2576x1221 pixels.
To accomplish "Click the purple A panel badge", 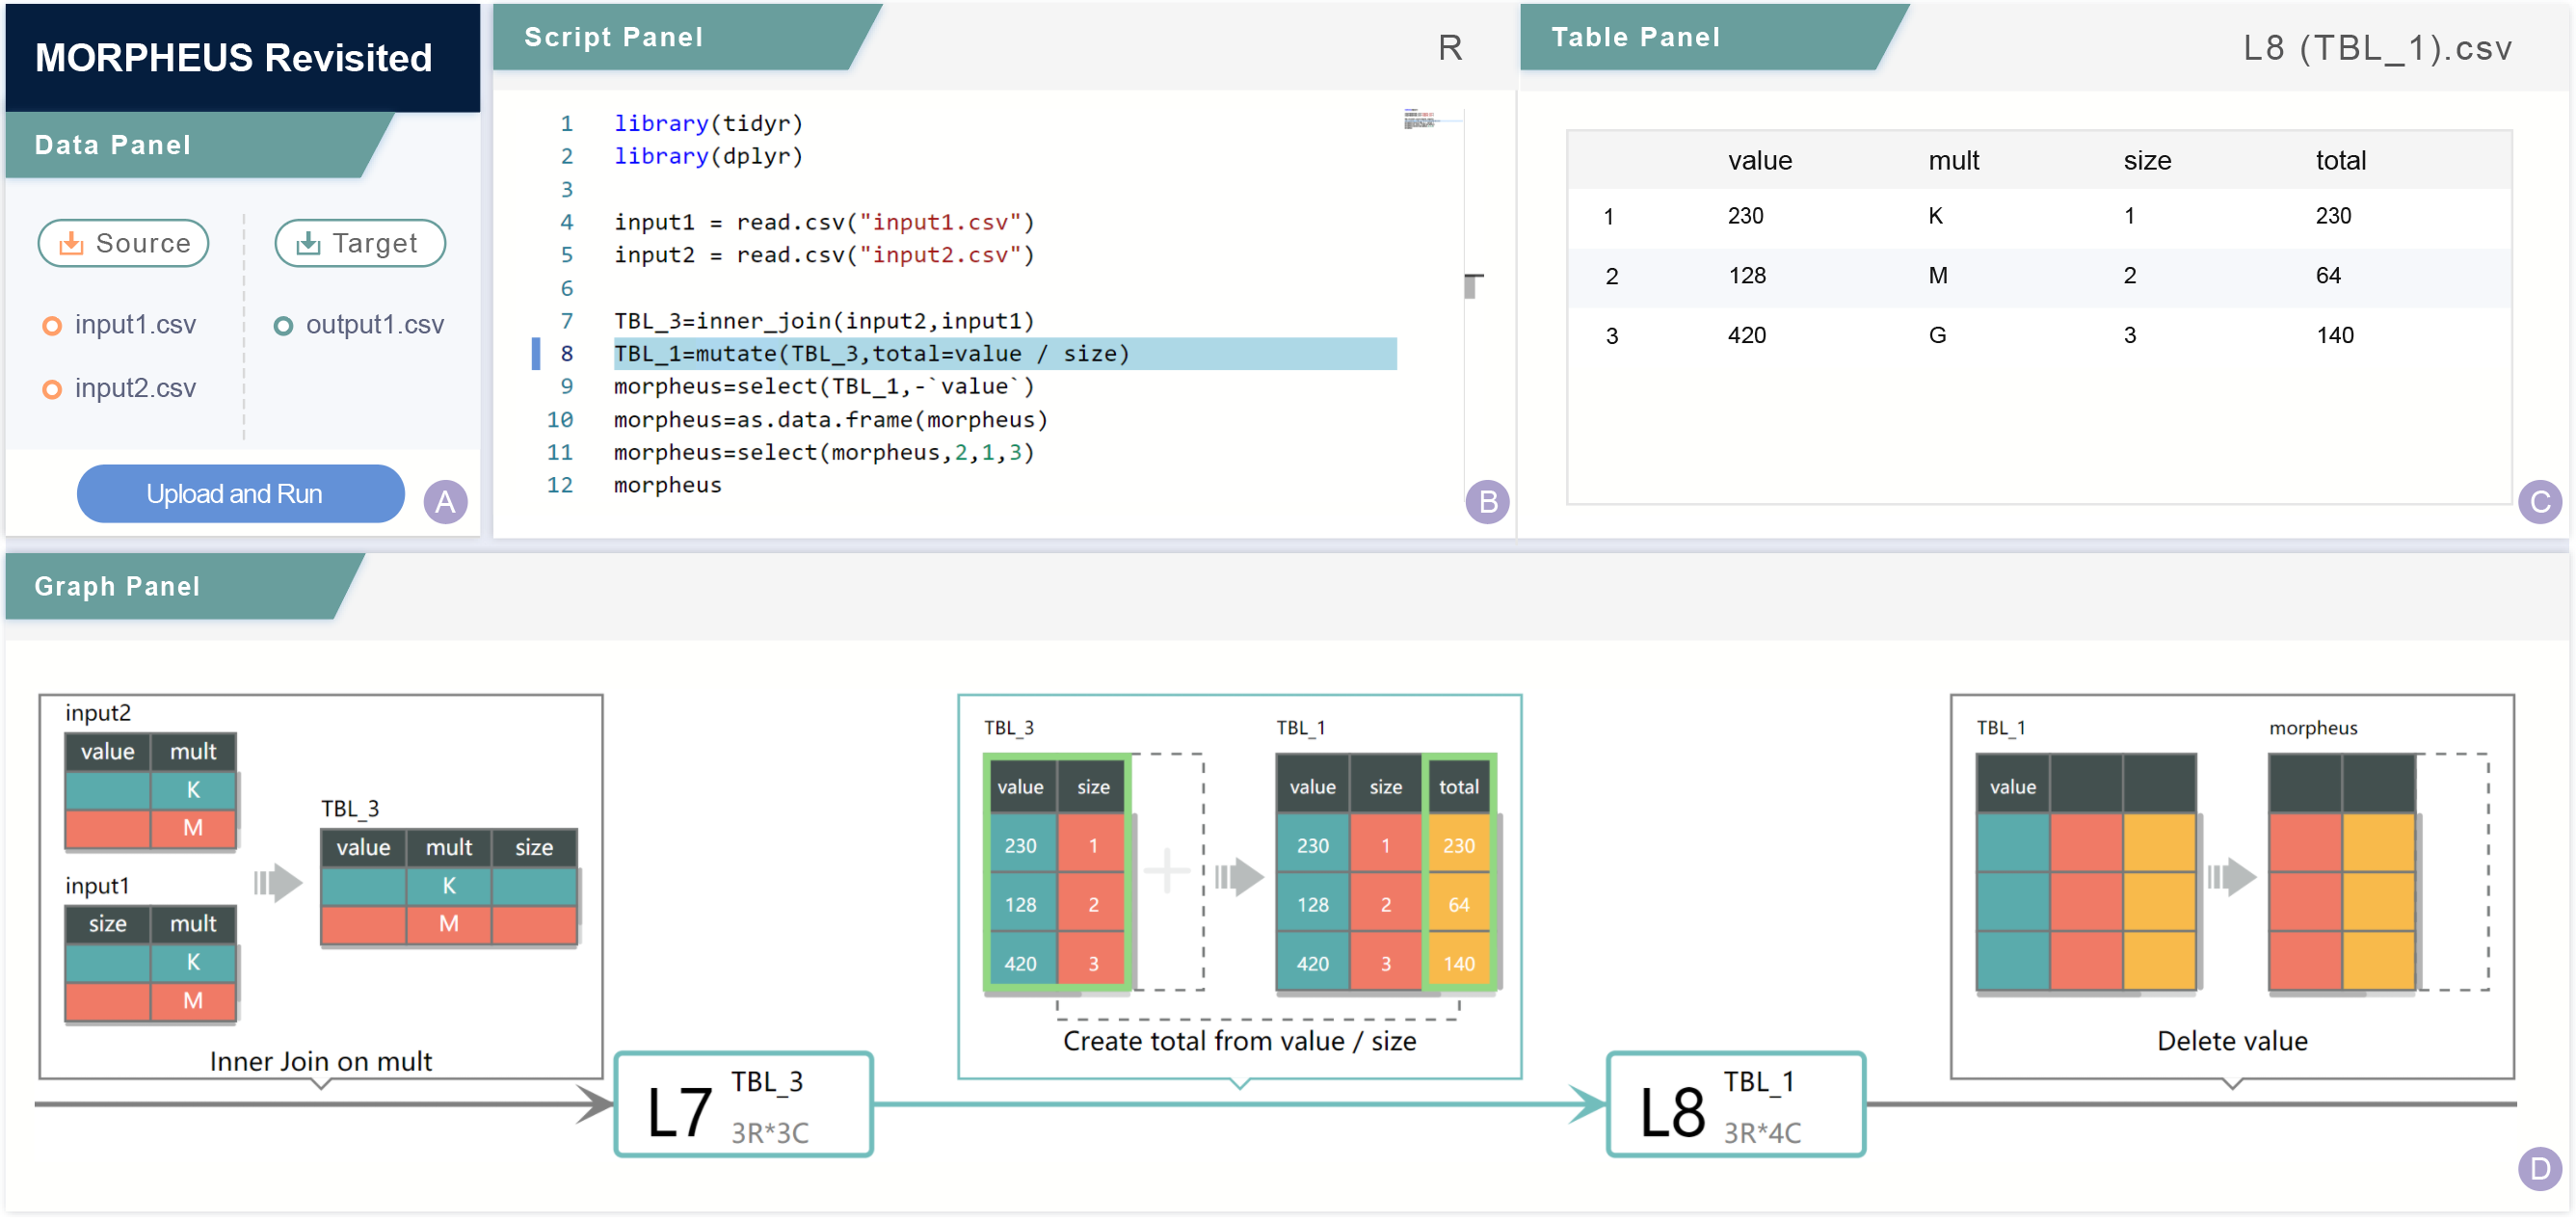I will (x=445, y=501).
